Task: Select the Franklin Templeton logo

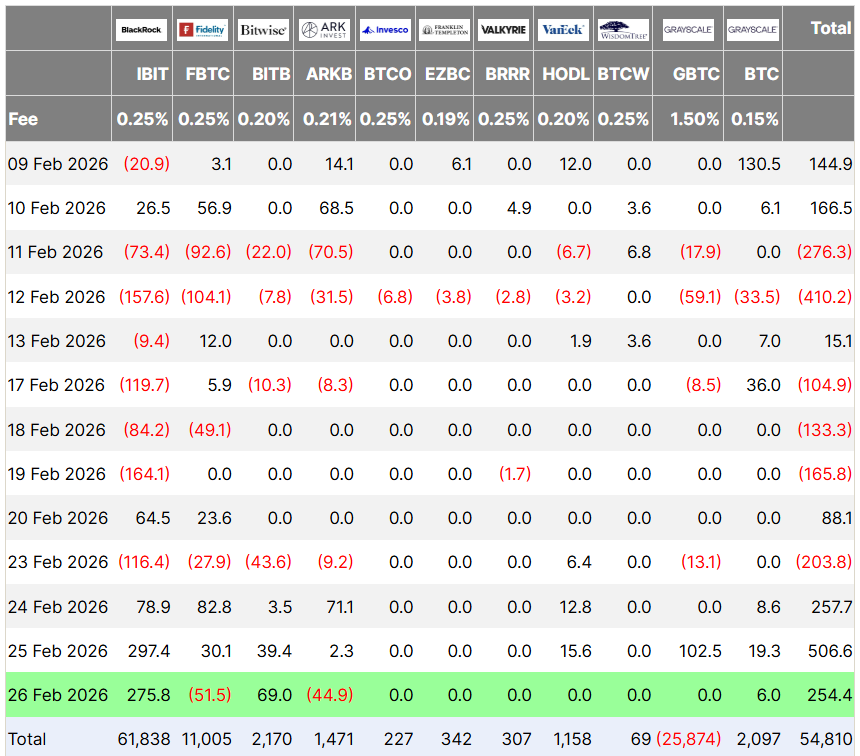Action: pyautogui.click(x=445, y=30)
